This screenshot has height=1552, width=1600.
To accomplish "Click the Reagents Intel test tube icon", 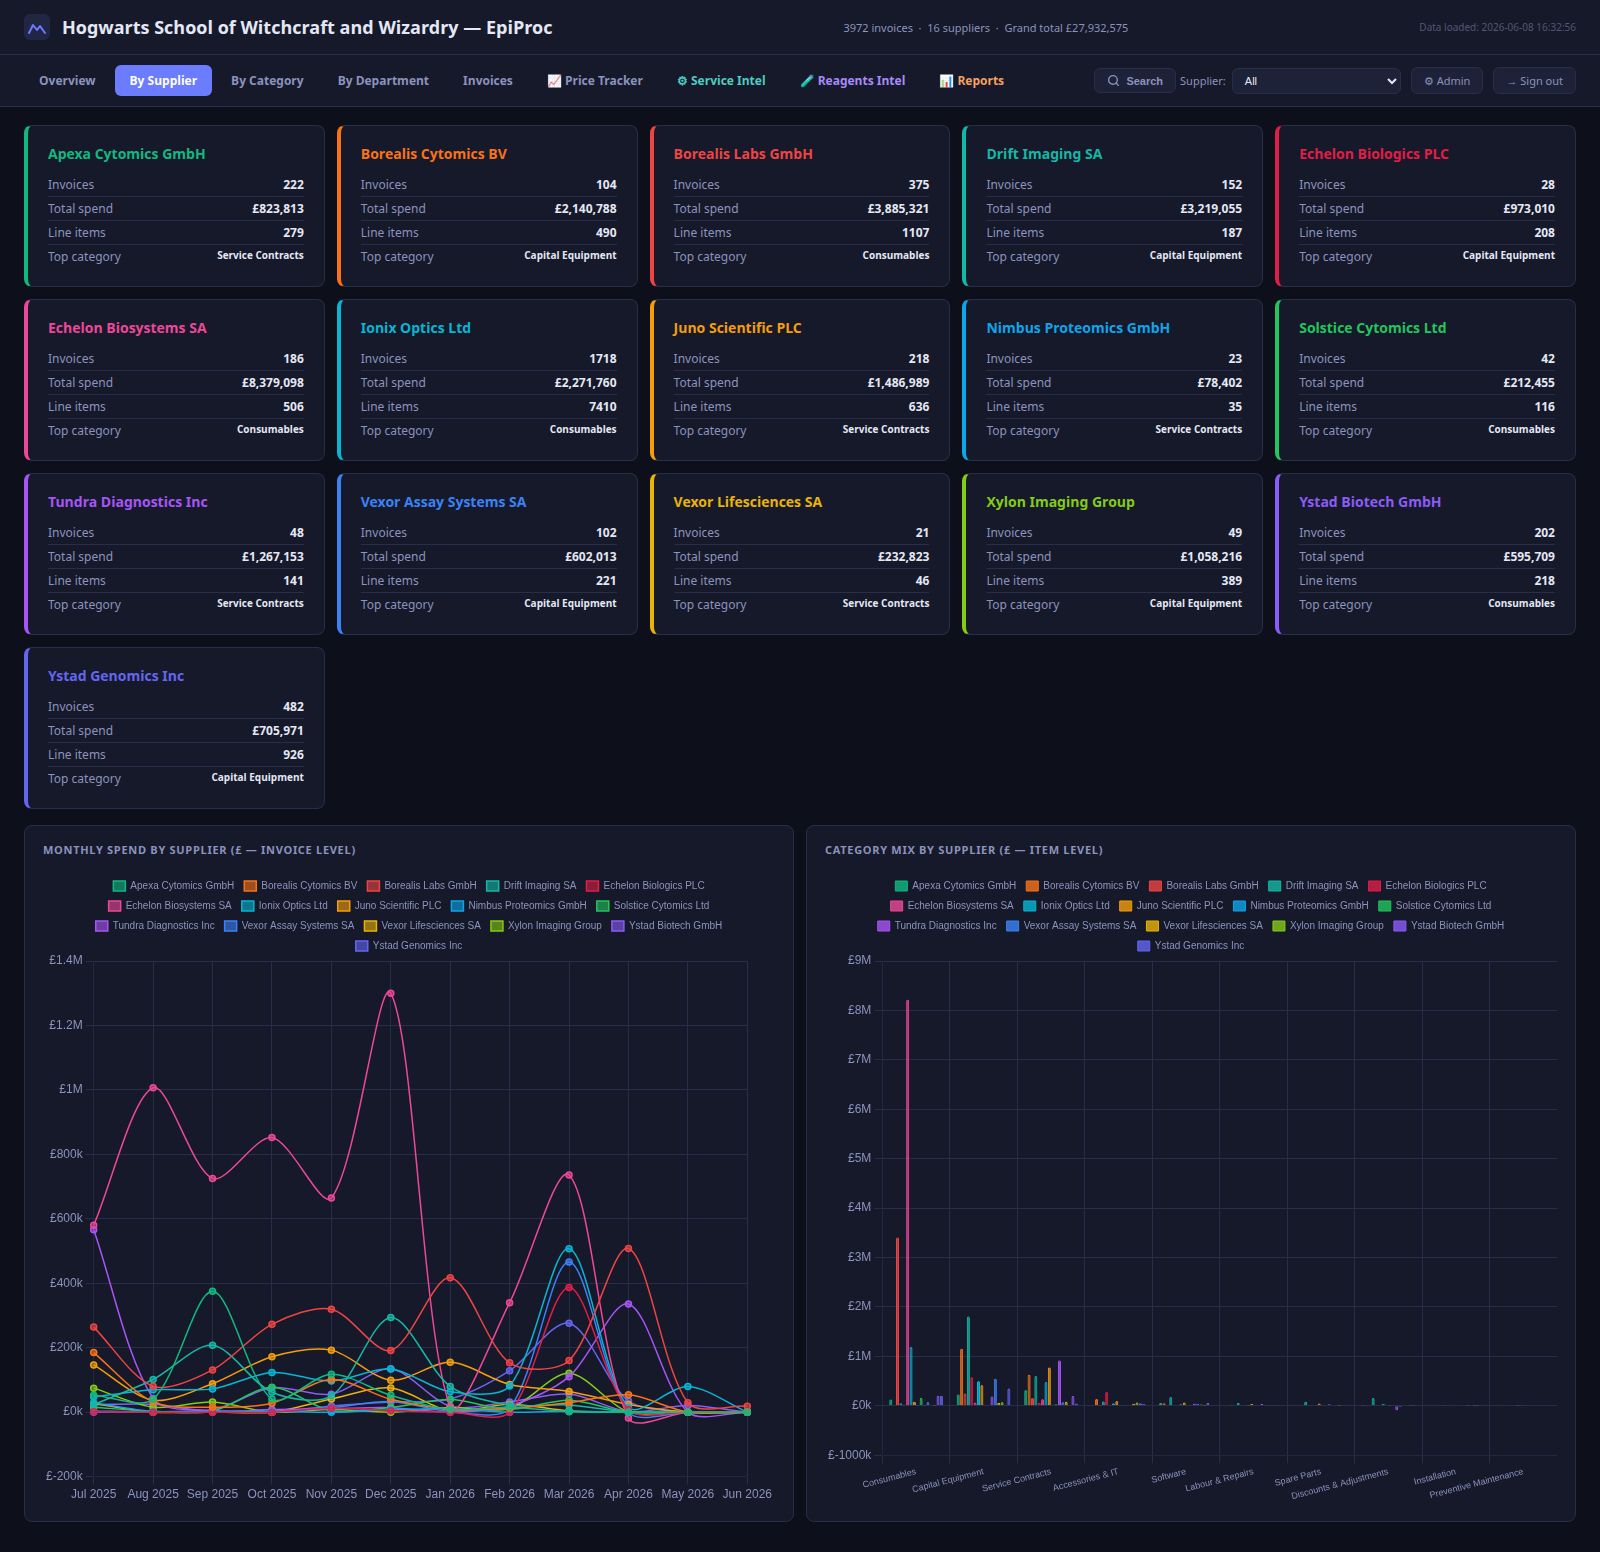I will [807, 81].
